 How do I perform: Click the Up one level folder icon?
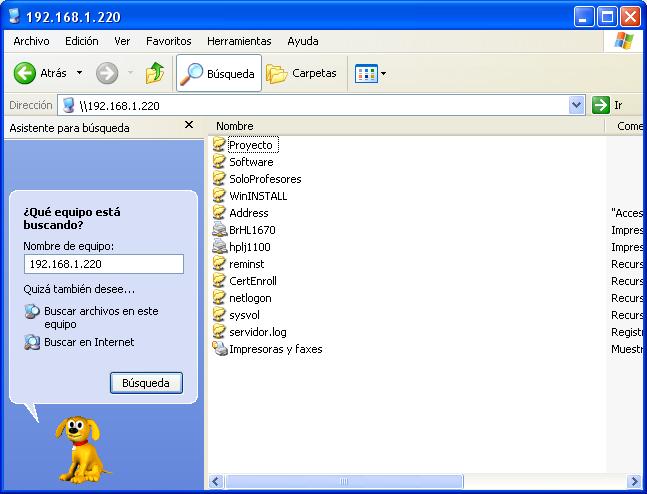pos(155,73)
